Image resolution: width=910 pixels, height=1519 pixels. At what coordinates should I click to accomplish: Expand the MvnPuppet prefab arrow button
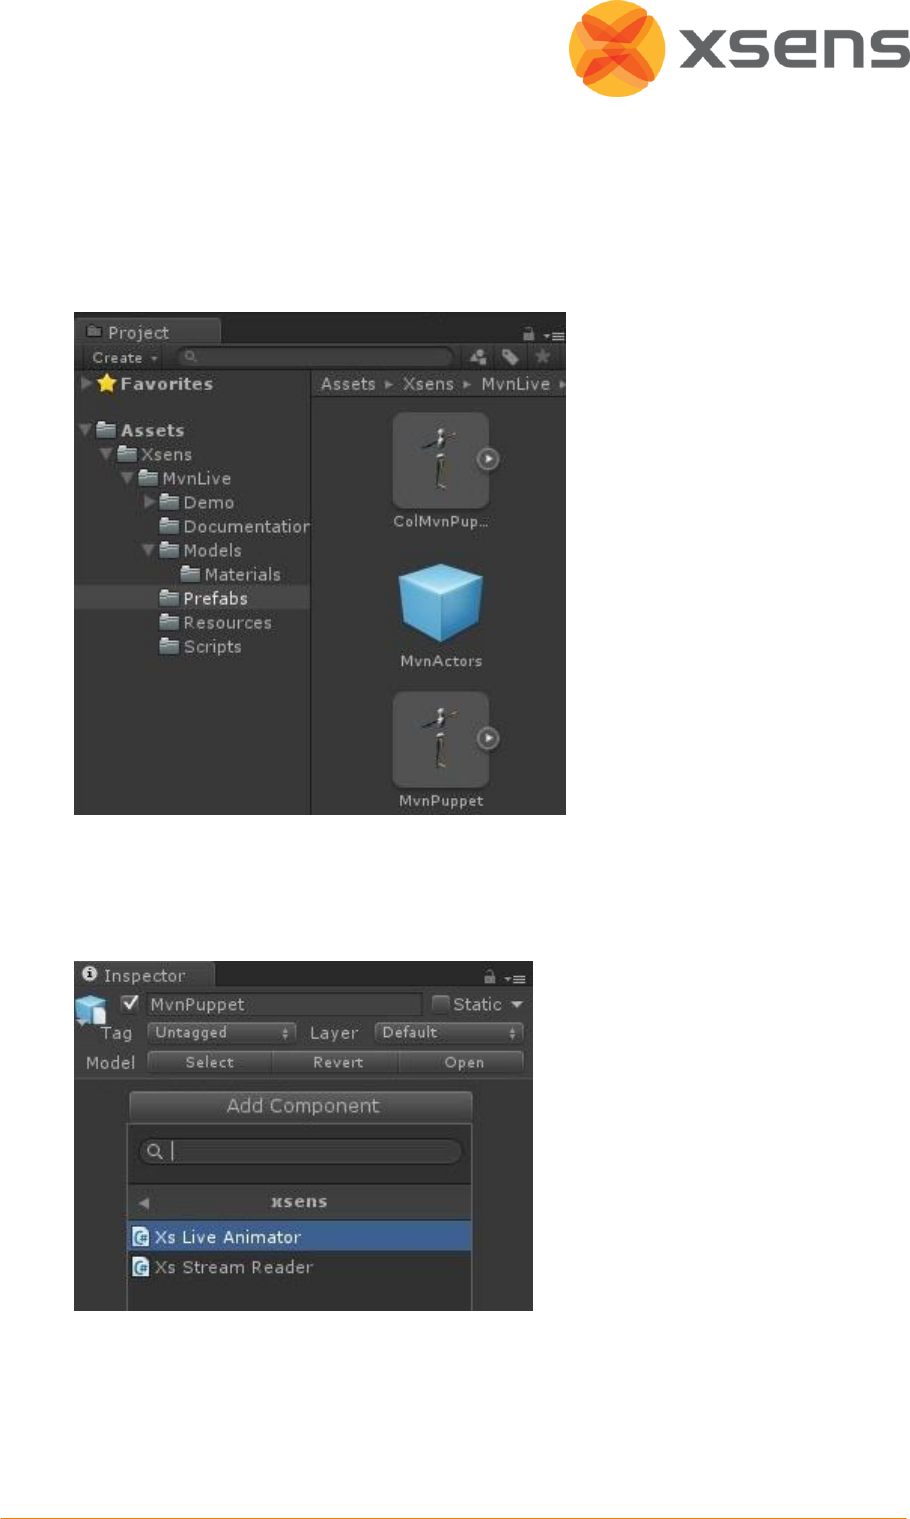coord(487,738)
